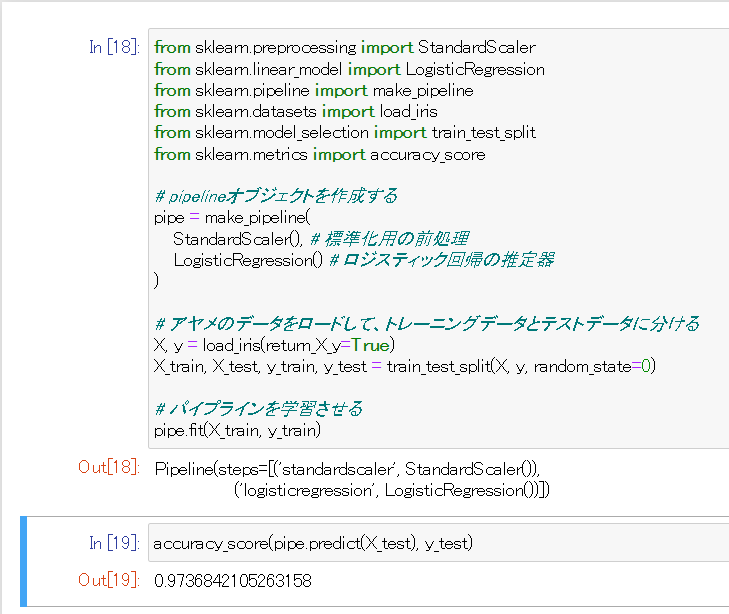Click the LogisticRegression import line
Image resolution: width=729 pixels, height=614 pixels.
coord(349,69)
